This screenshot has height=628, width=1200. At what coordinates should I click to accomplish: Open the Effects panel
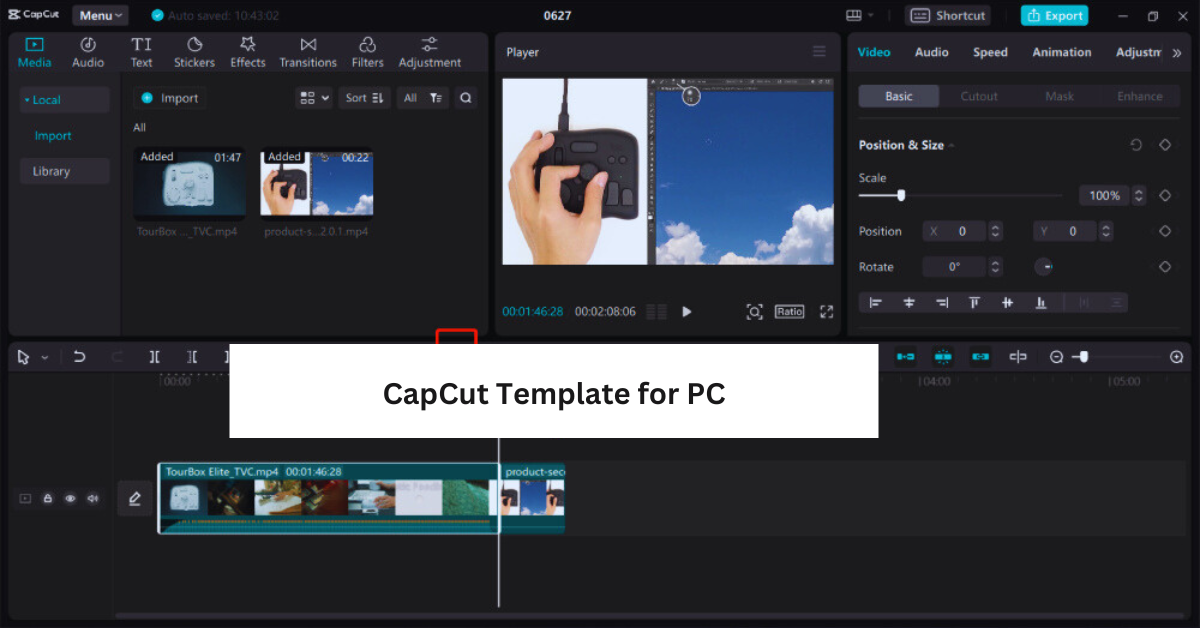pyautogui.click(x=248, y=53)
